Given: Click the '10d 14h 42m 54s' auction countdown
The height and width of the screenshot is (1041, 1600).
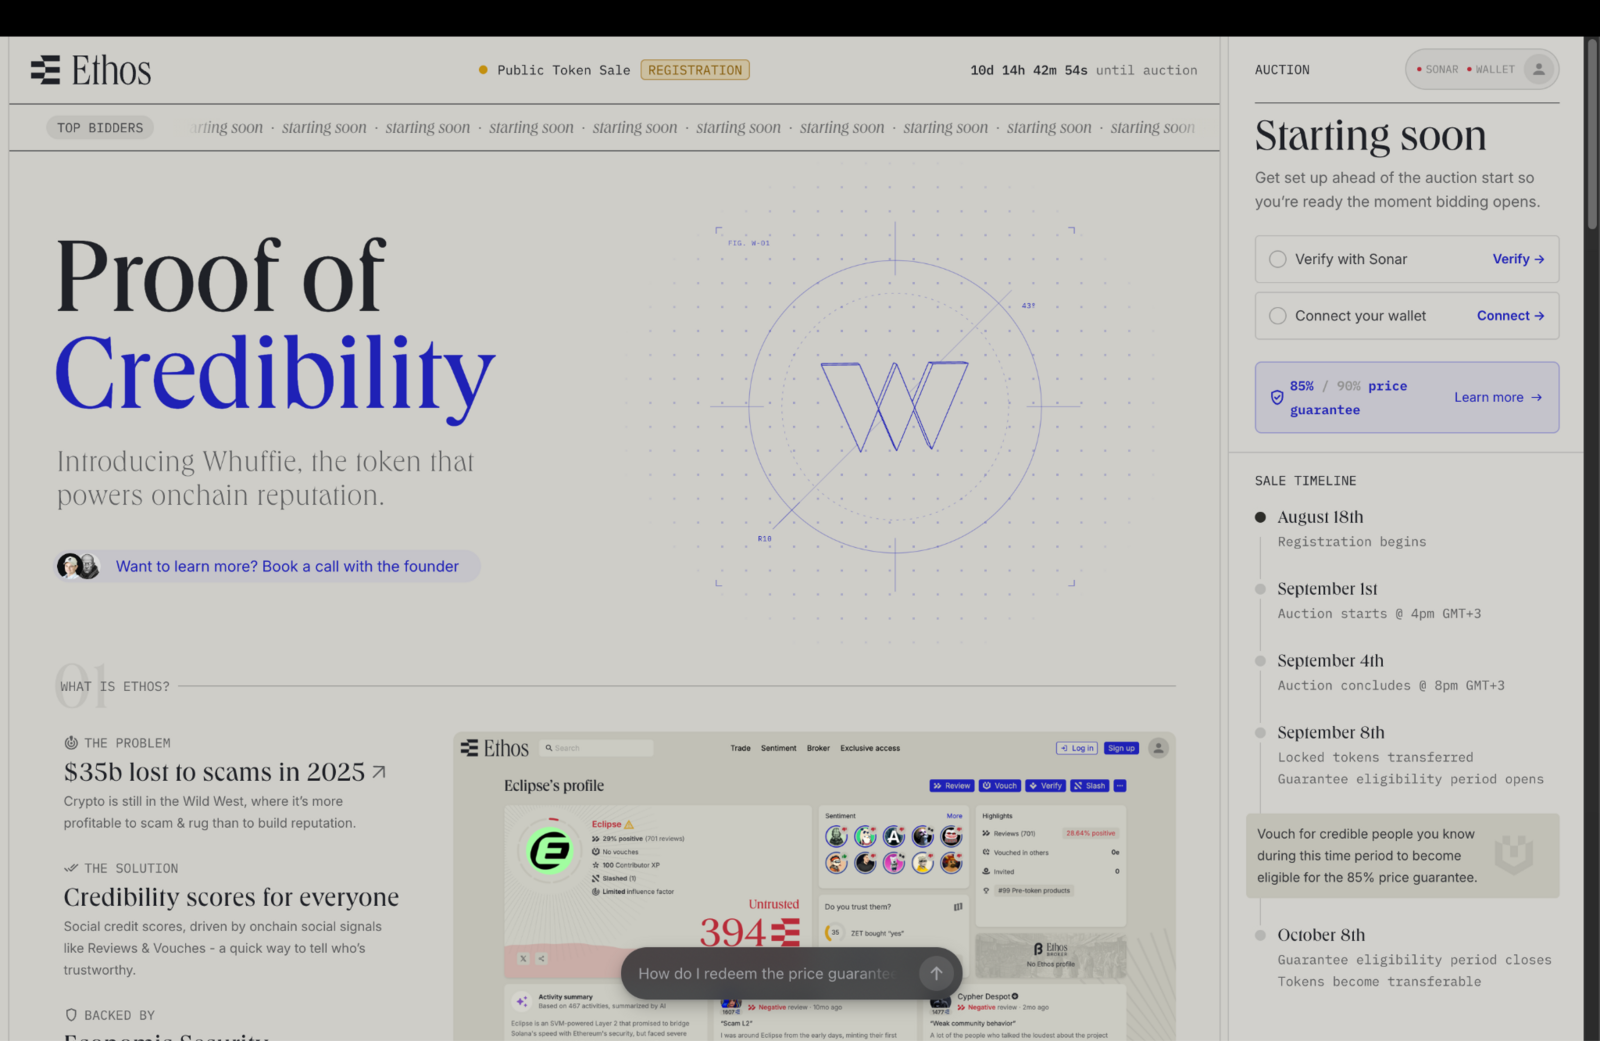Looking at the screenshot, I should [x=1029, y=70].
